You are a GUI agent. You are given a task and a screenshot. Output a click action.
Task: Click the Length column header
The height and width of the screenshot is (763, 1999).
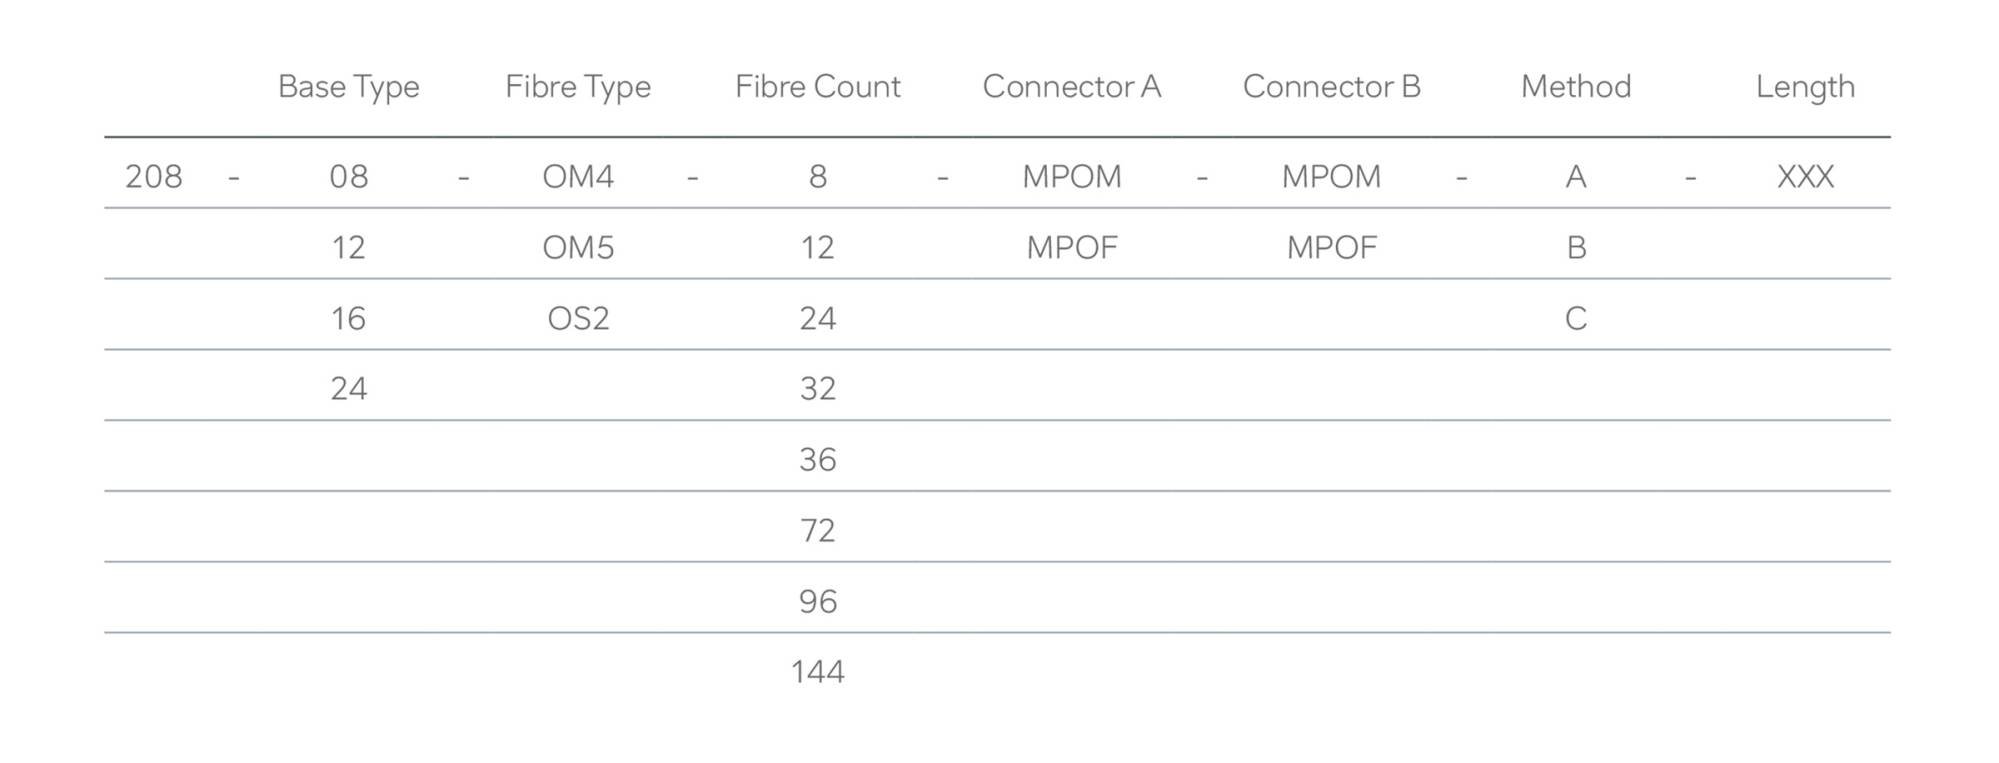[1805, 88]
